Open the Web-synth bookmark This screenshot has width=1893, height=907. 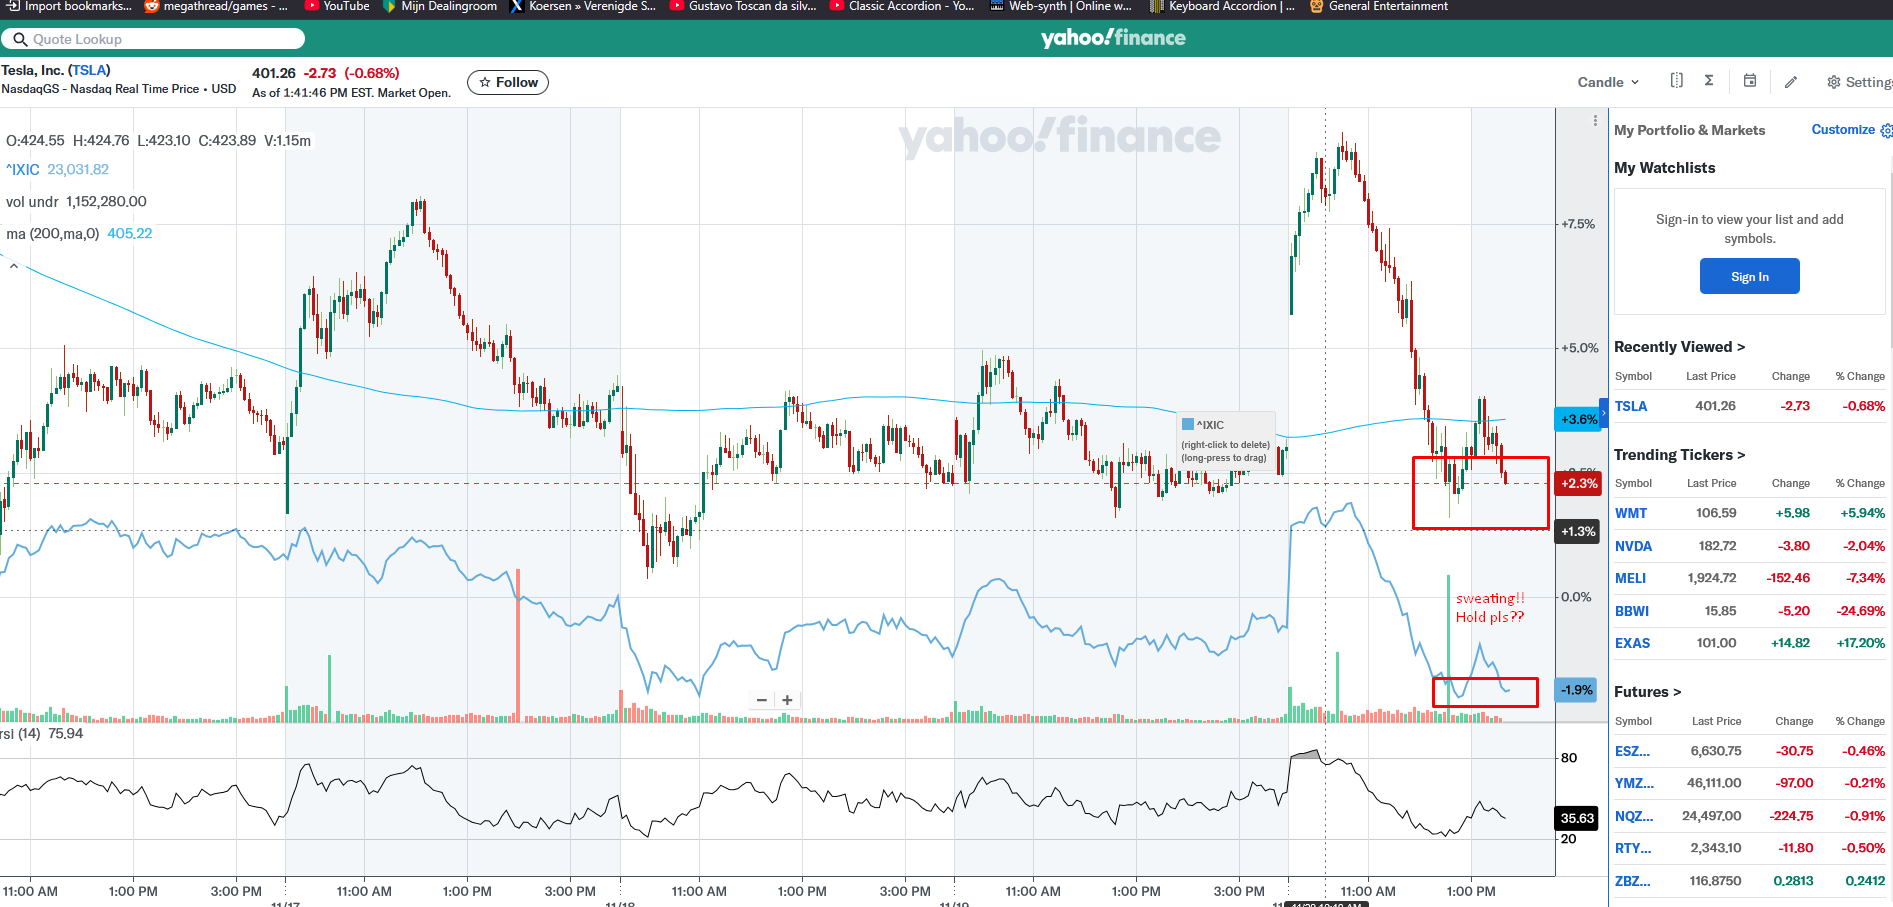(1061, 6)
